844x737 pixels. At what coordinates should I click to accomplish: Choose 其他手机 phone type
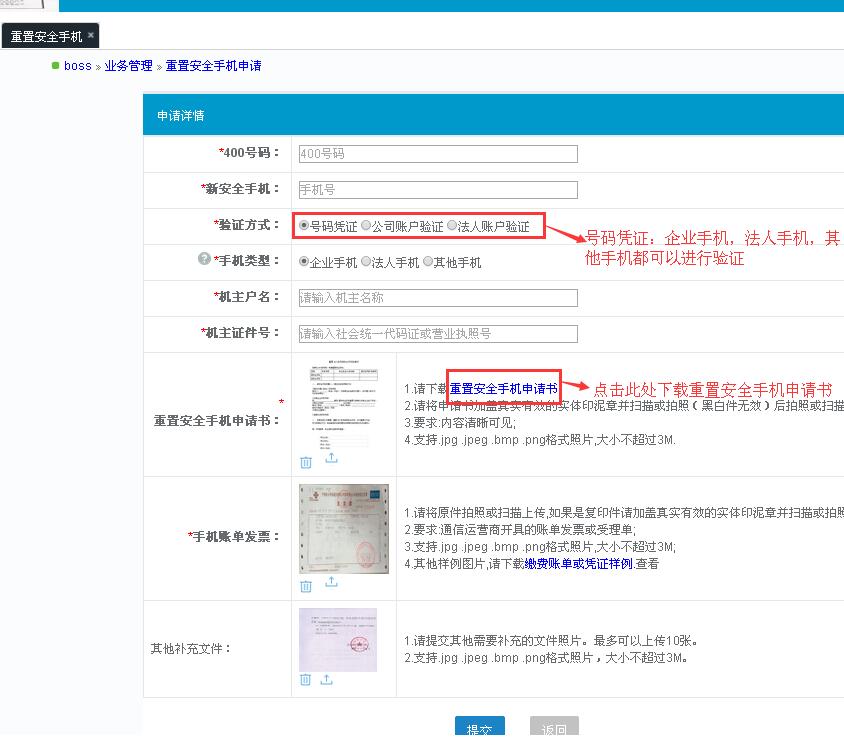[428, 262]
